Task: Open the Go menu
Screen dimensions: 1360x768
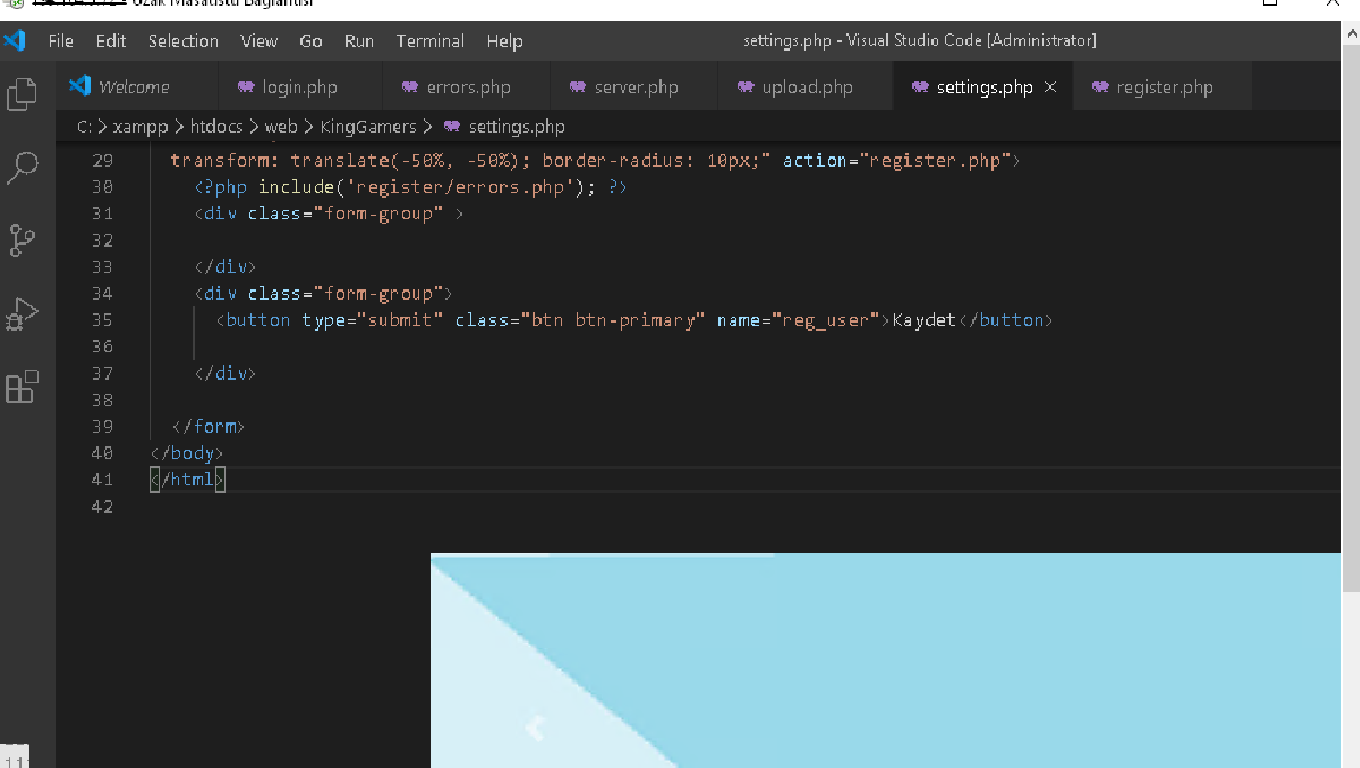Action: pos(311,41)
